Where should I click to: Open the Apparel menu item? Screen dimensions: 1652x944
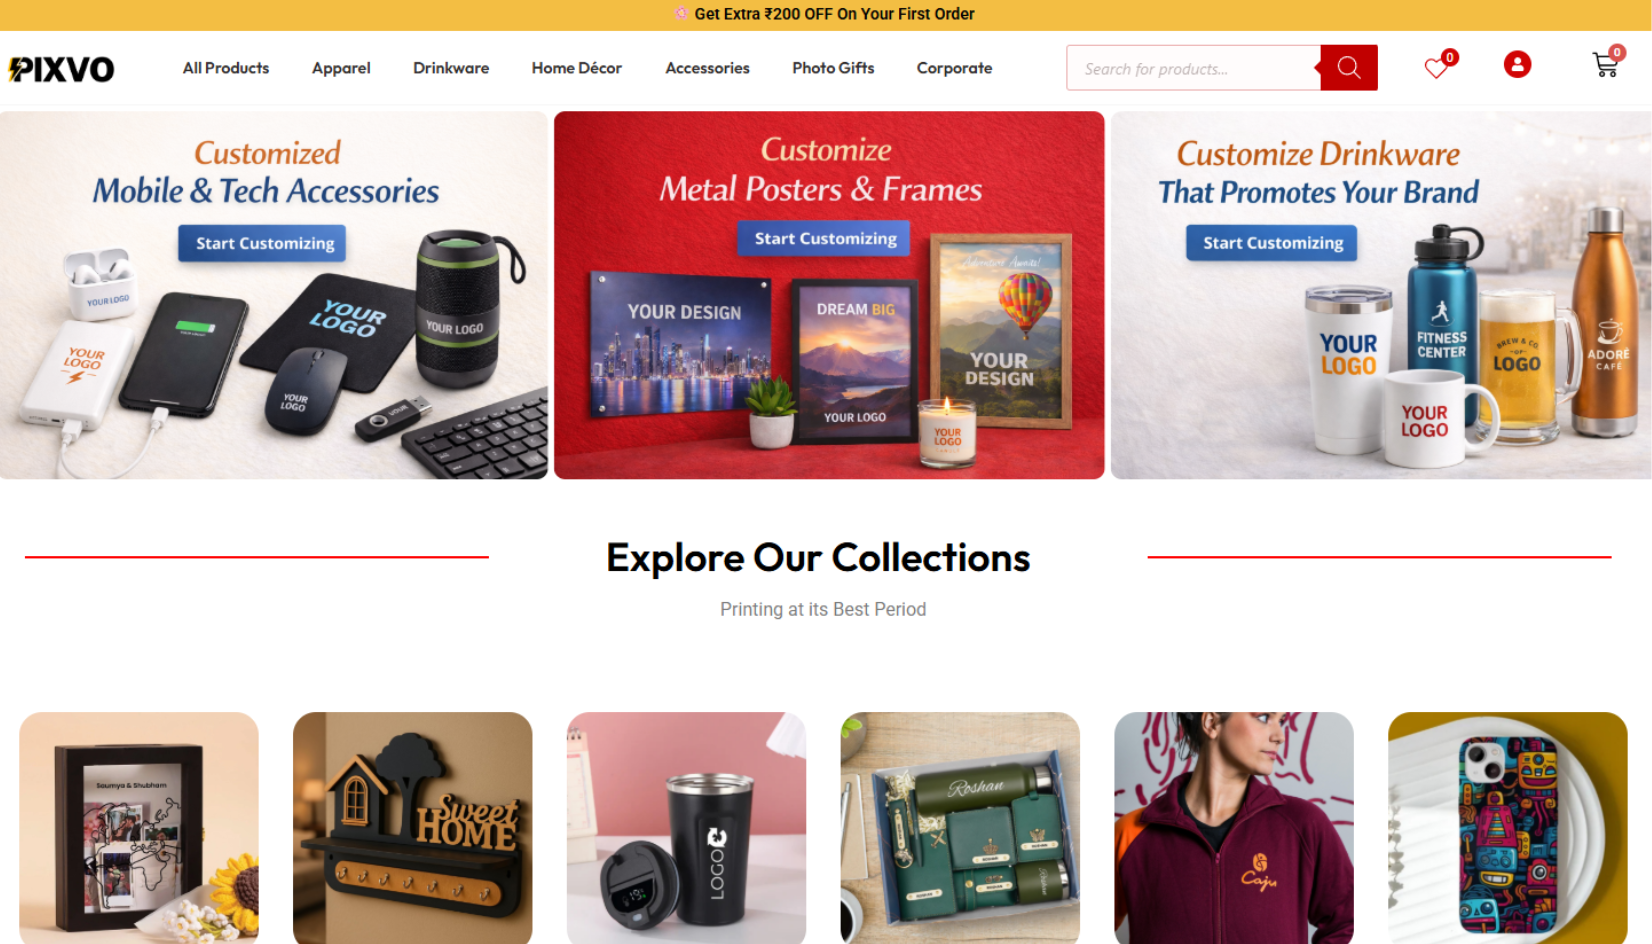click(x=341, y=68)
